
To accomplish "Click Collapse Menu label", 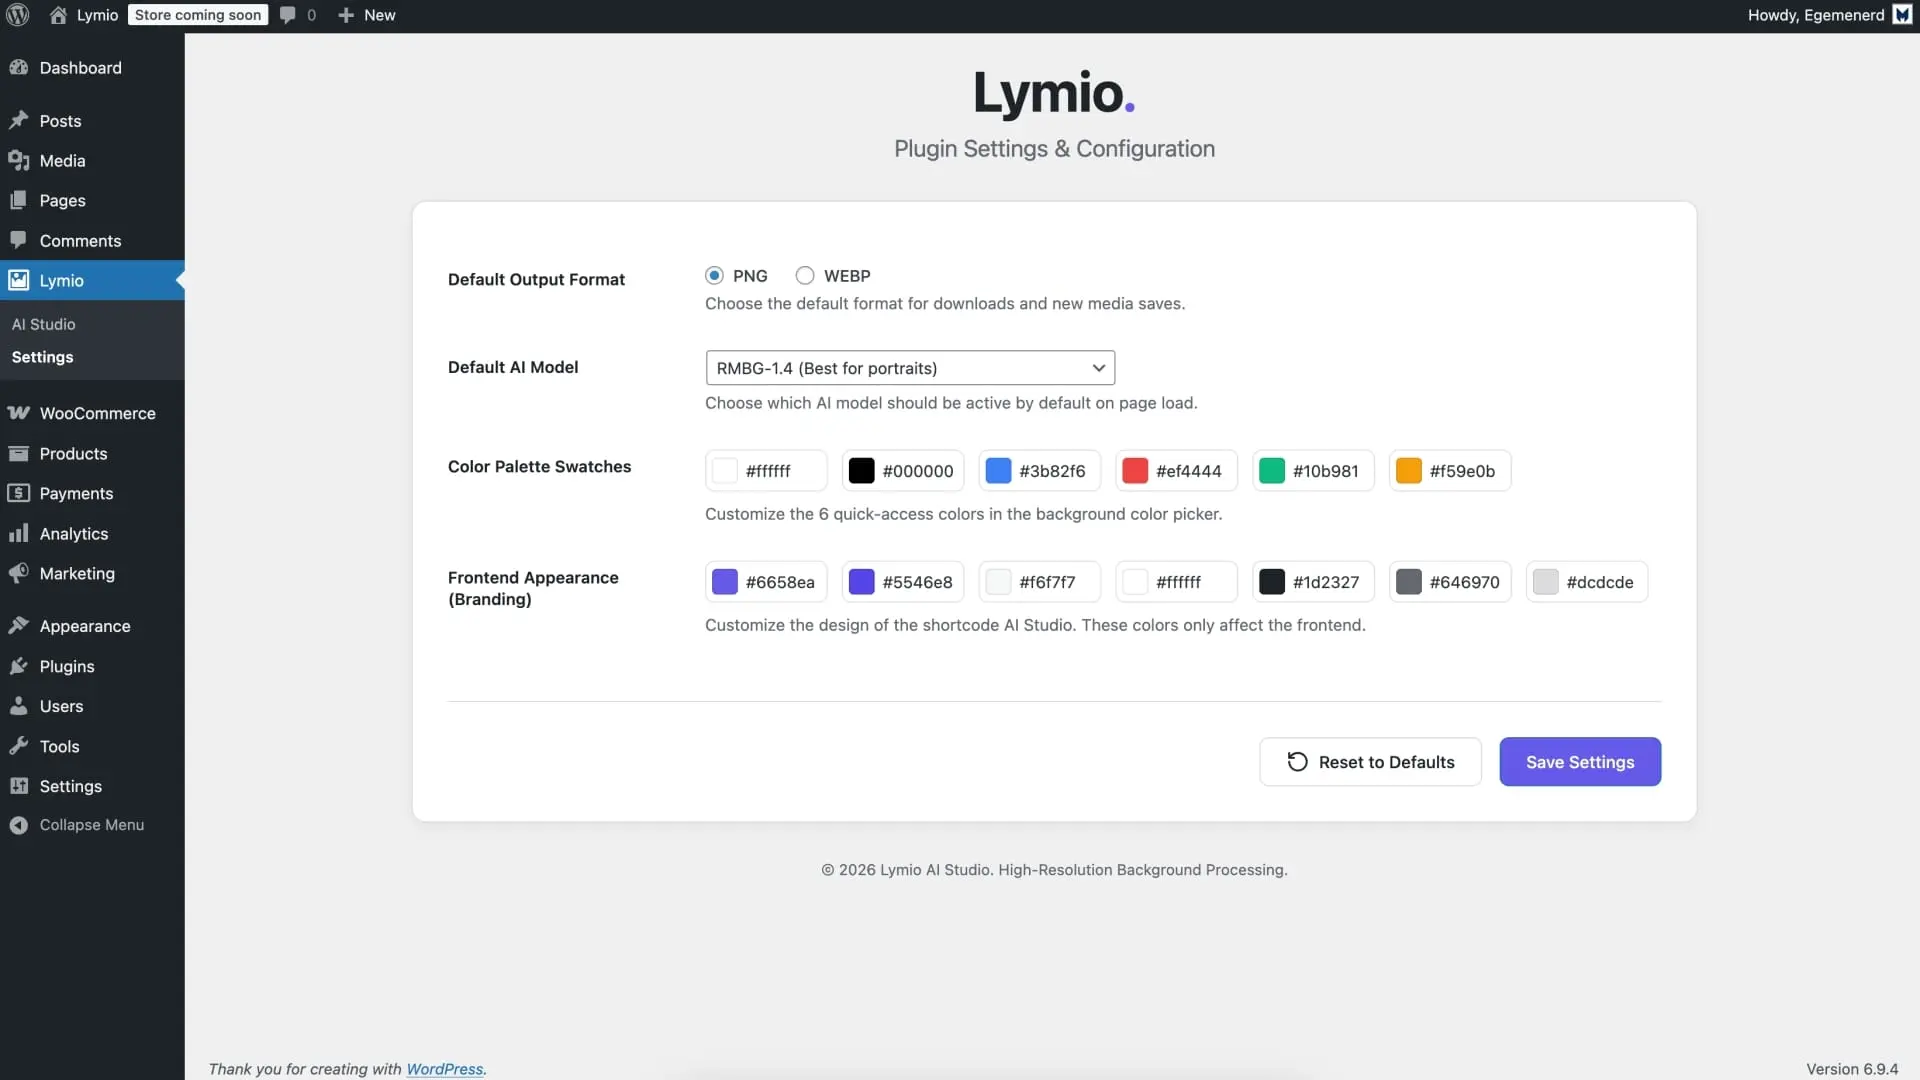I will (92, 825).
